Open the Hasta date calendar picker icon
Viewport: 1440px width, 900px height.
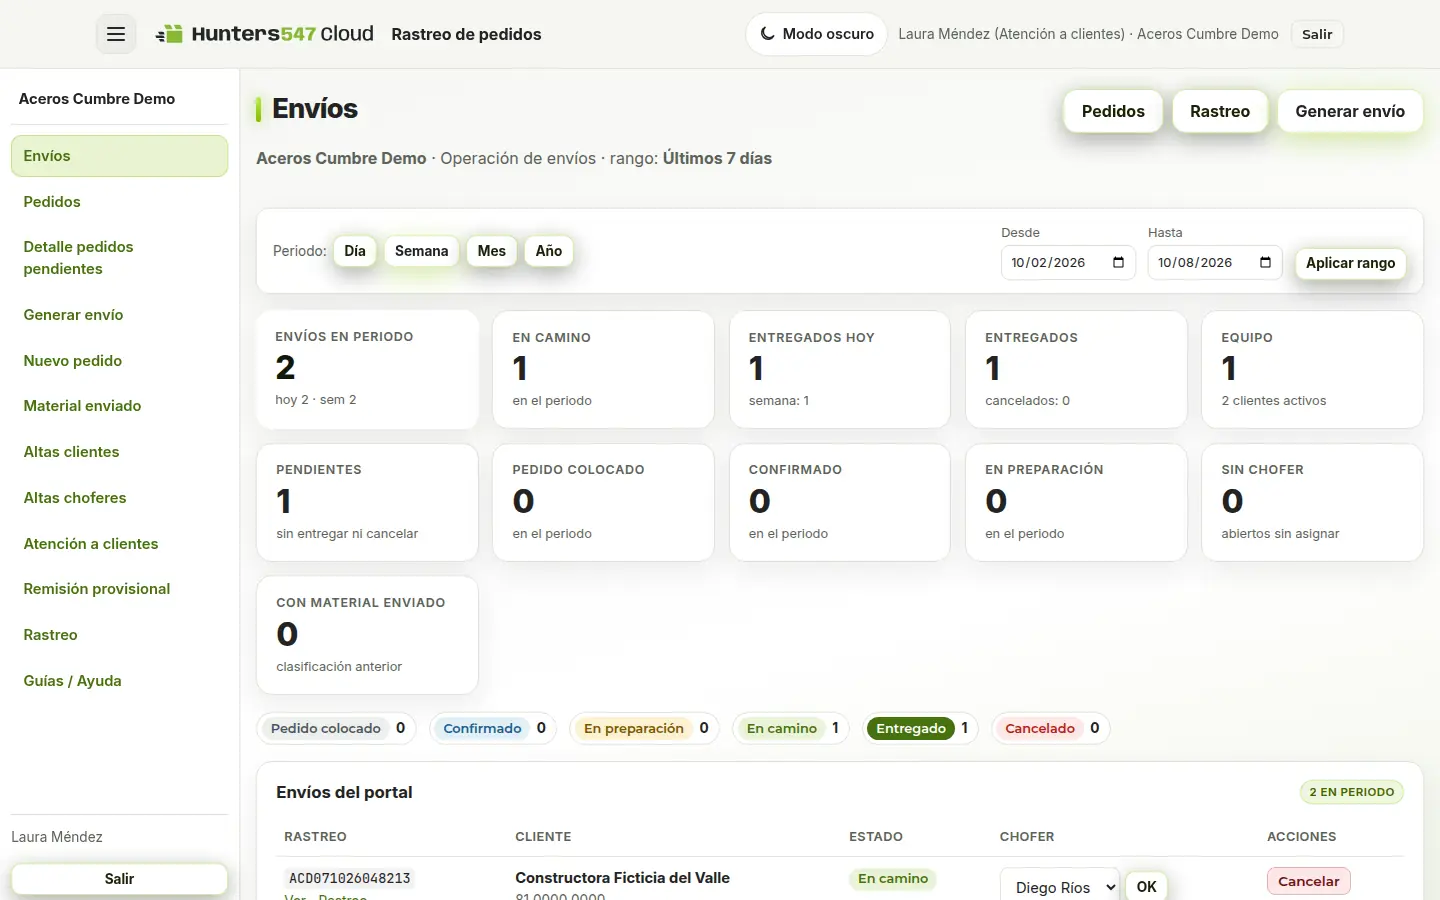coord(1265,263)
